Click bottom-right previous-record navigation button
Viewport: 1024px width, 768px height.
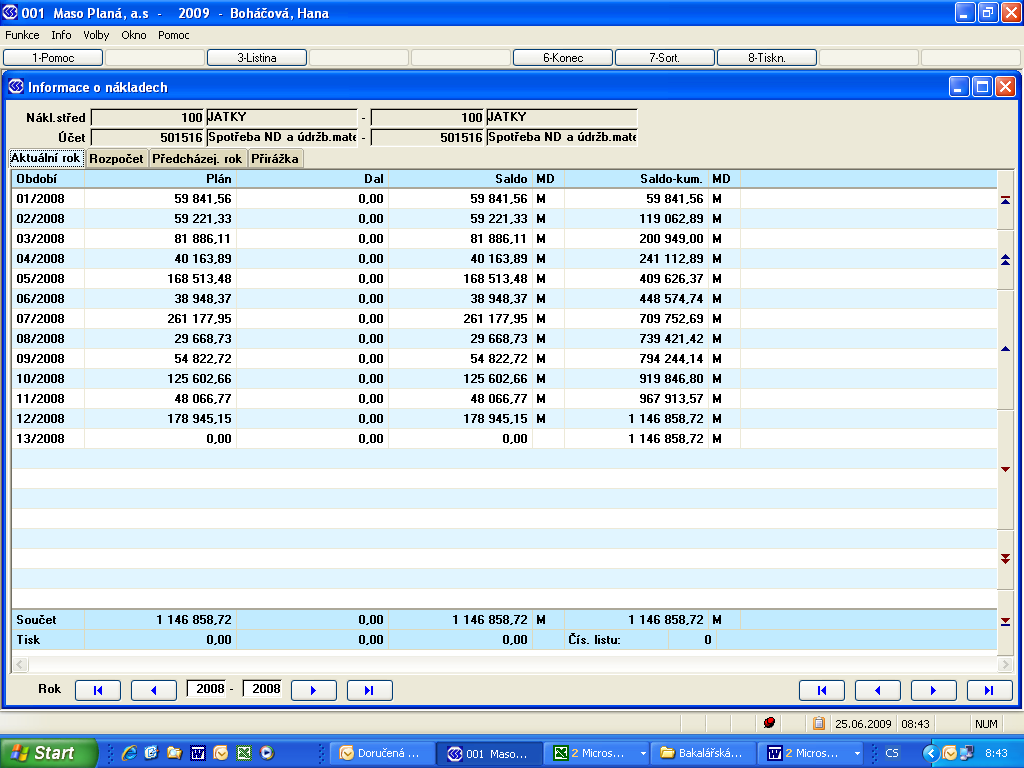pyautogui.click(x=878, y=690)
